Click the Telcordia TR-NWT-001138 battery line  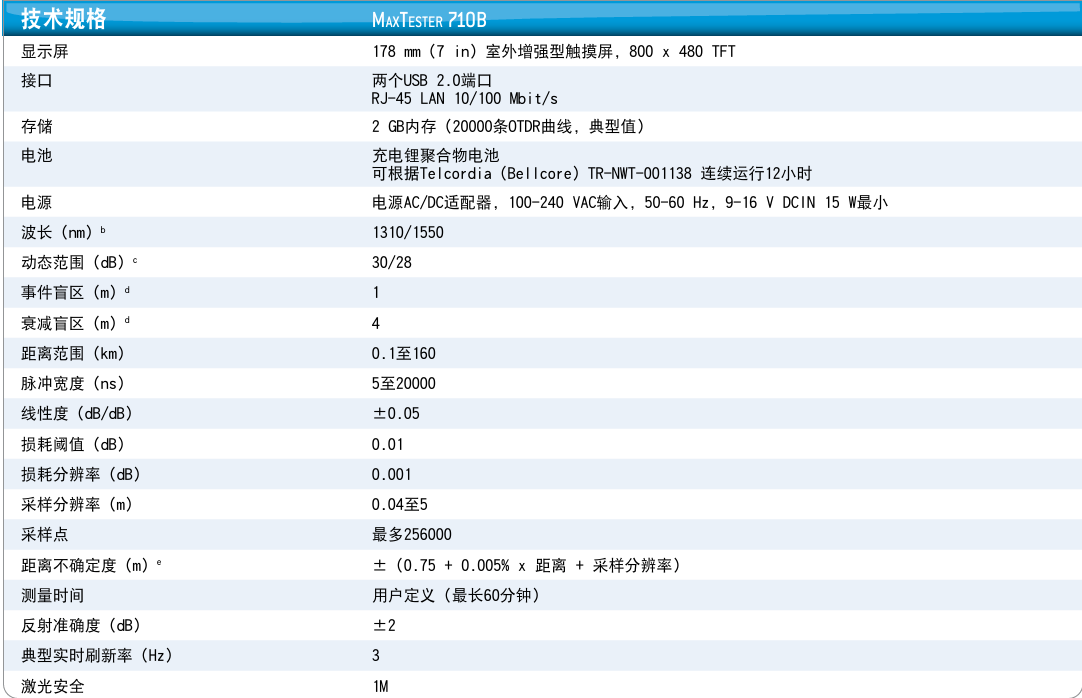[591, 173]
